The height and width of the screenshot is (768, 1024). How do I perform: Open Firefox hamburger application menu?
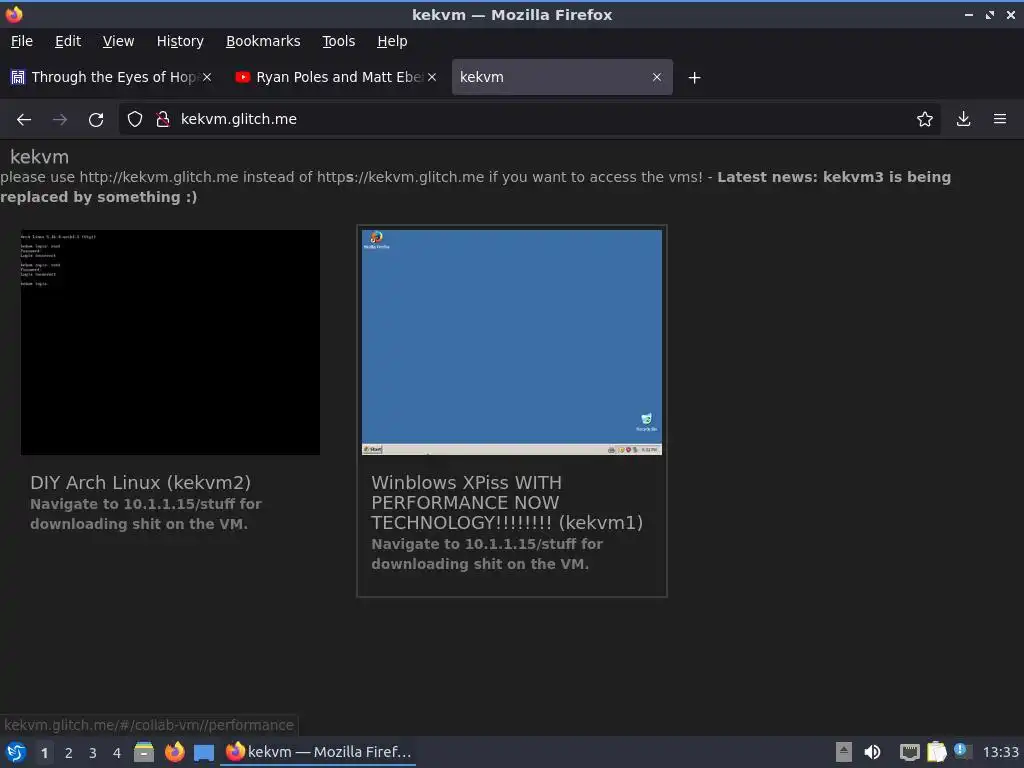[1000, 119]
